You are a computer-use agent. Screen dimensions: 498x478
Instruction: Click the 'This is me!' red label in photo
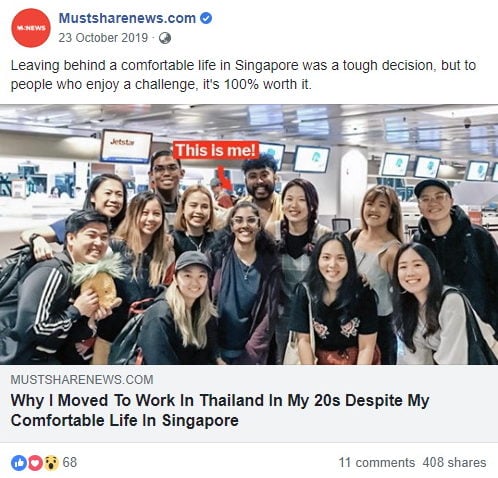click(216, 150)
